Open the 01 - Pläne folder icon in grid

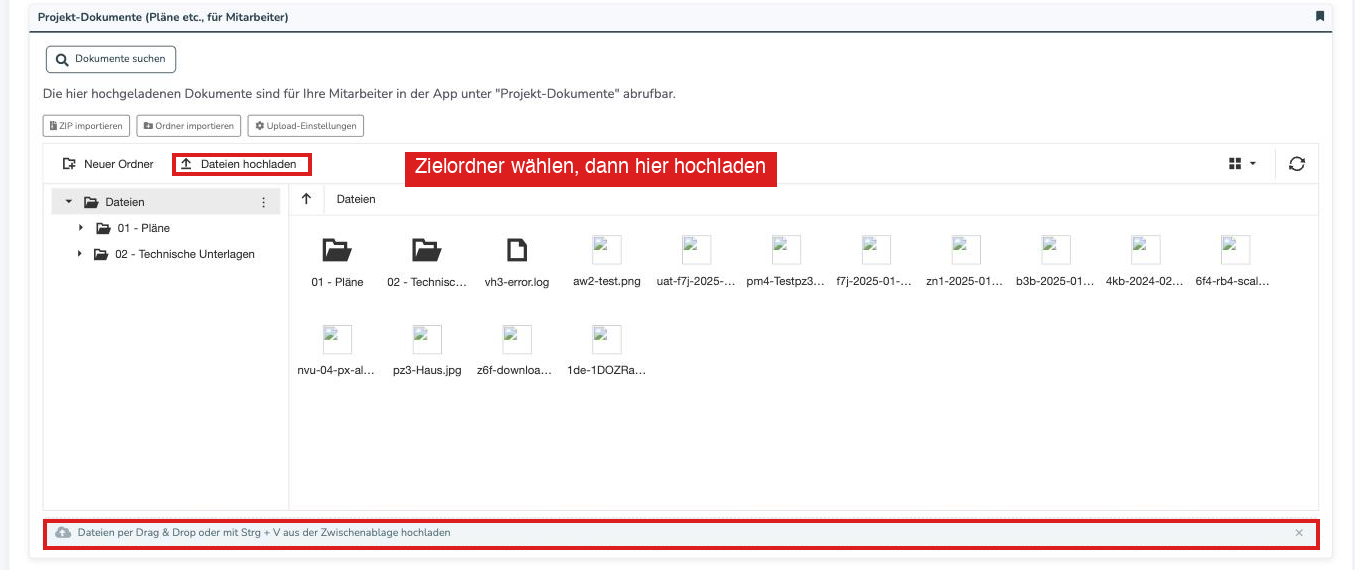[x=337, y=249]
